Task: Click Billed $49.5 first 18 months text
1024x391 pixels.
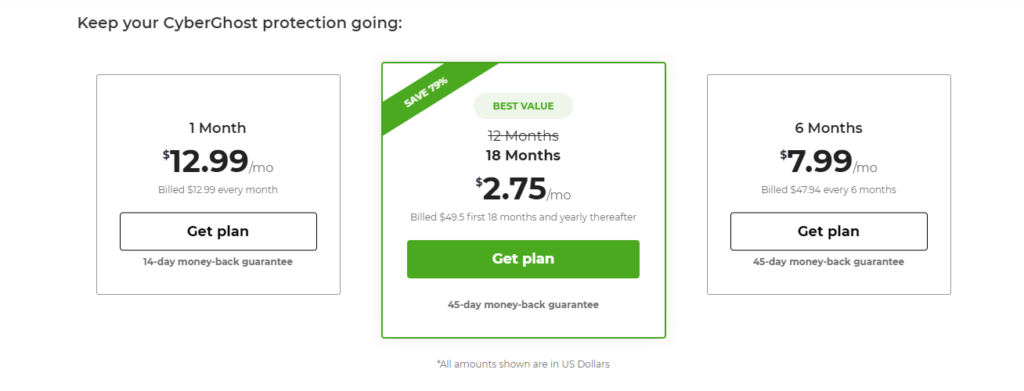Action: (x=523, y=217)
